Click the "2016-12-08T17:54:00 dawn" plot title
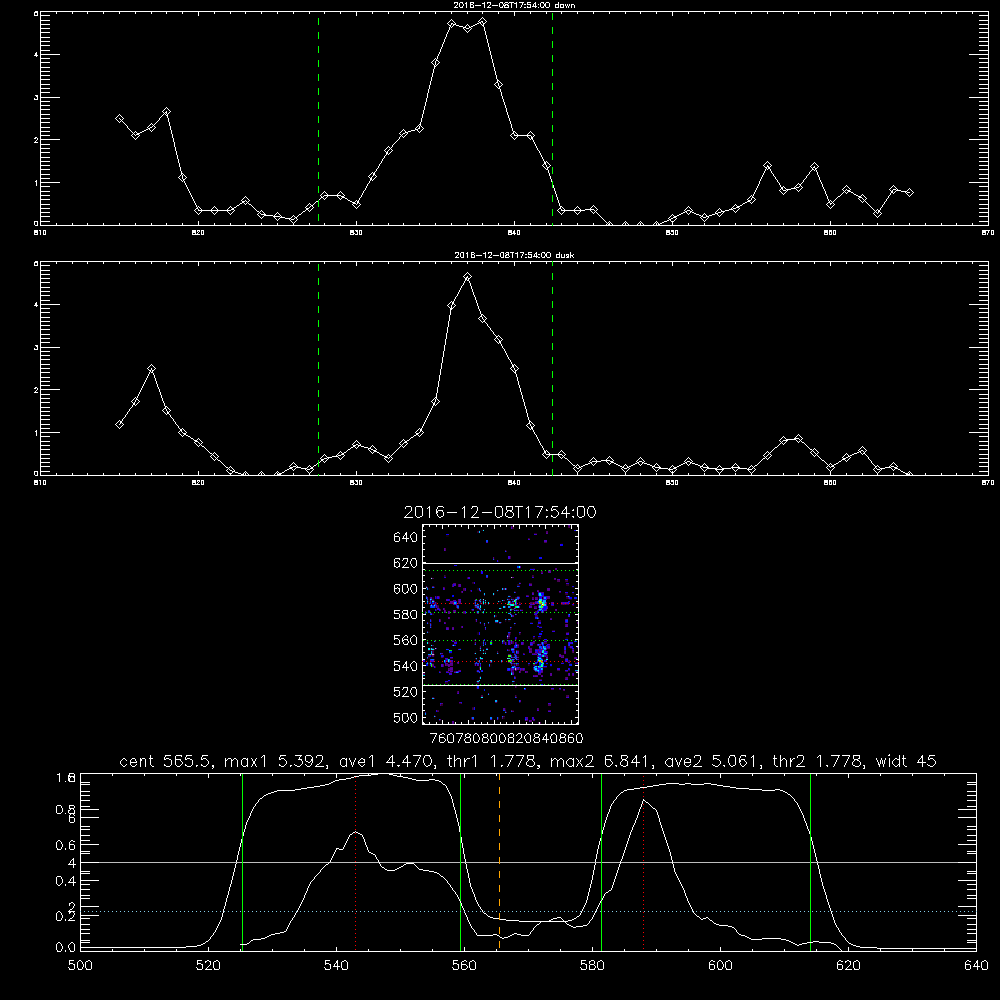This screenshot has width=1000, height=1000. coord(514,5)
